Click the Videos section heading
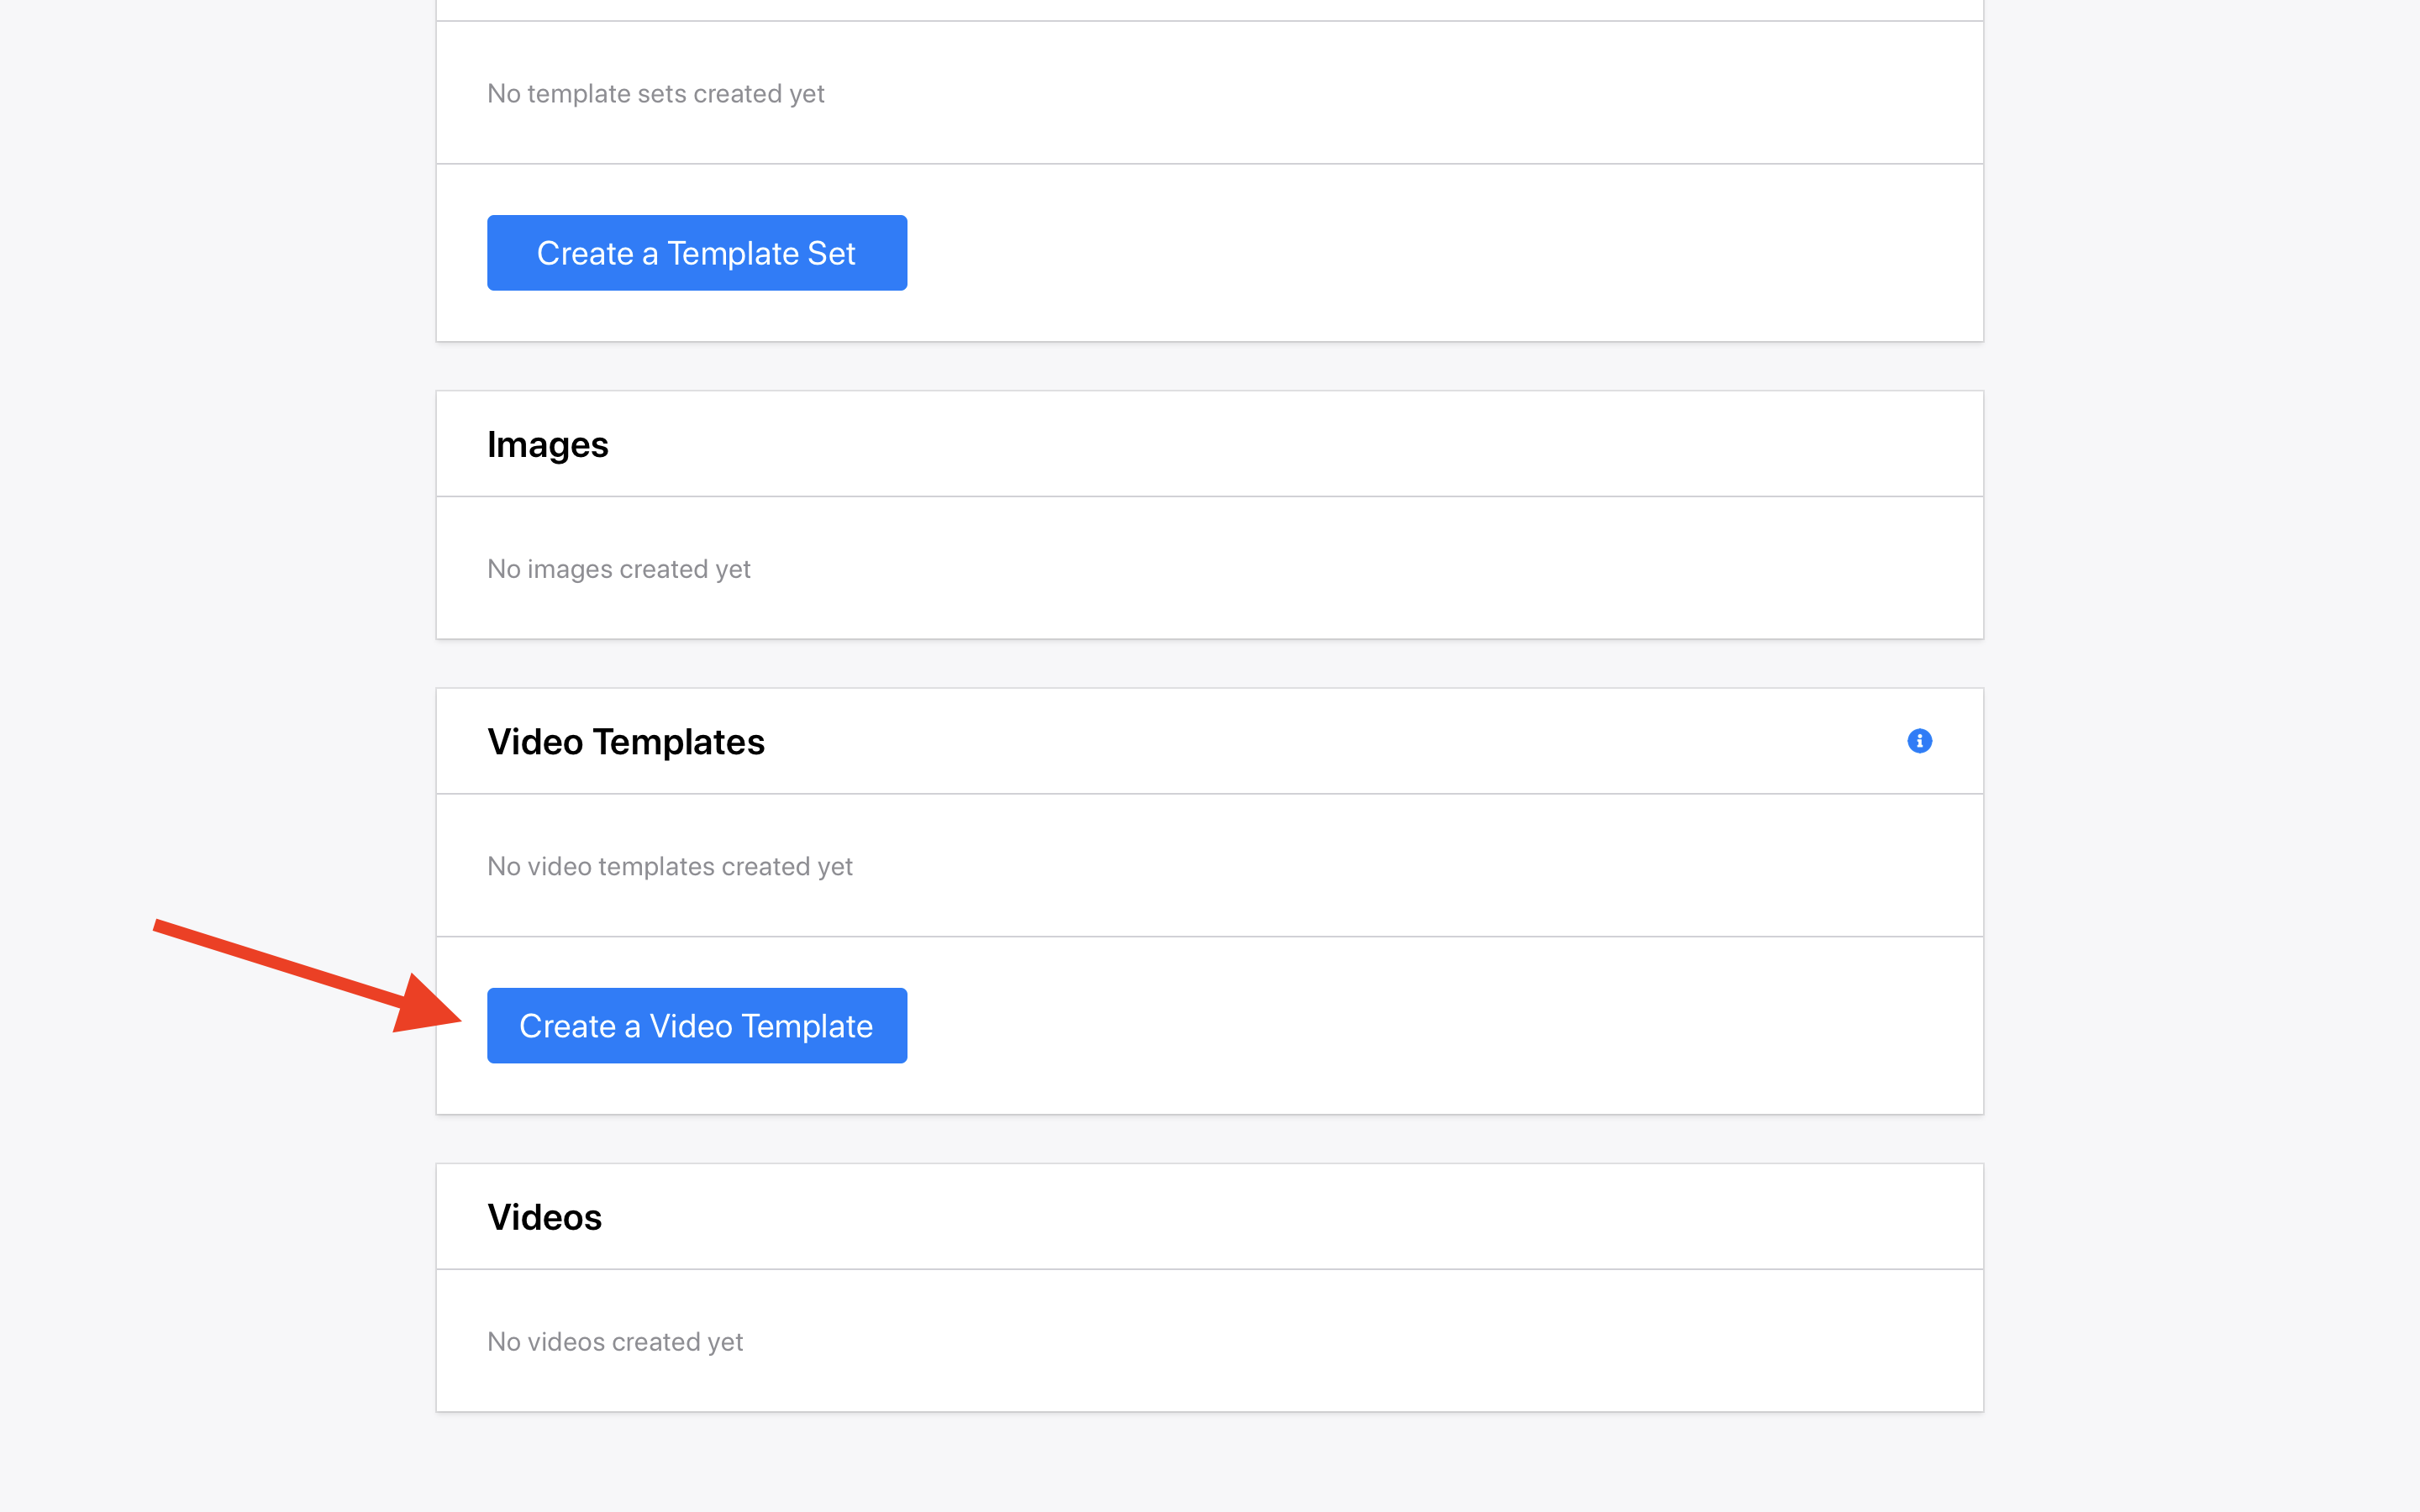 point(544,1217)
